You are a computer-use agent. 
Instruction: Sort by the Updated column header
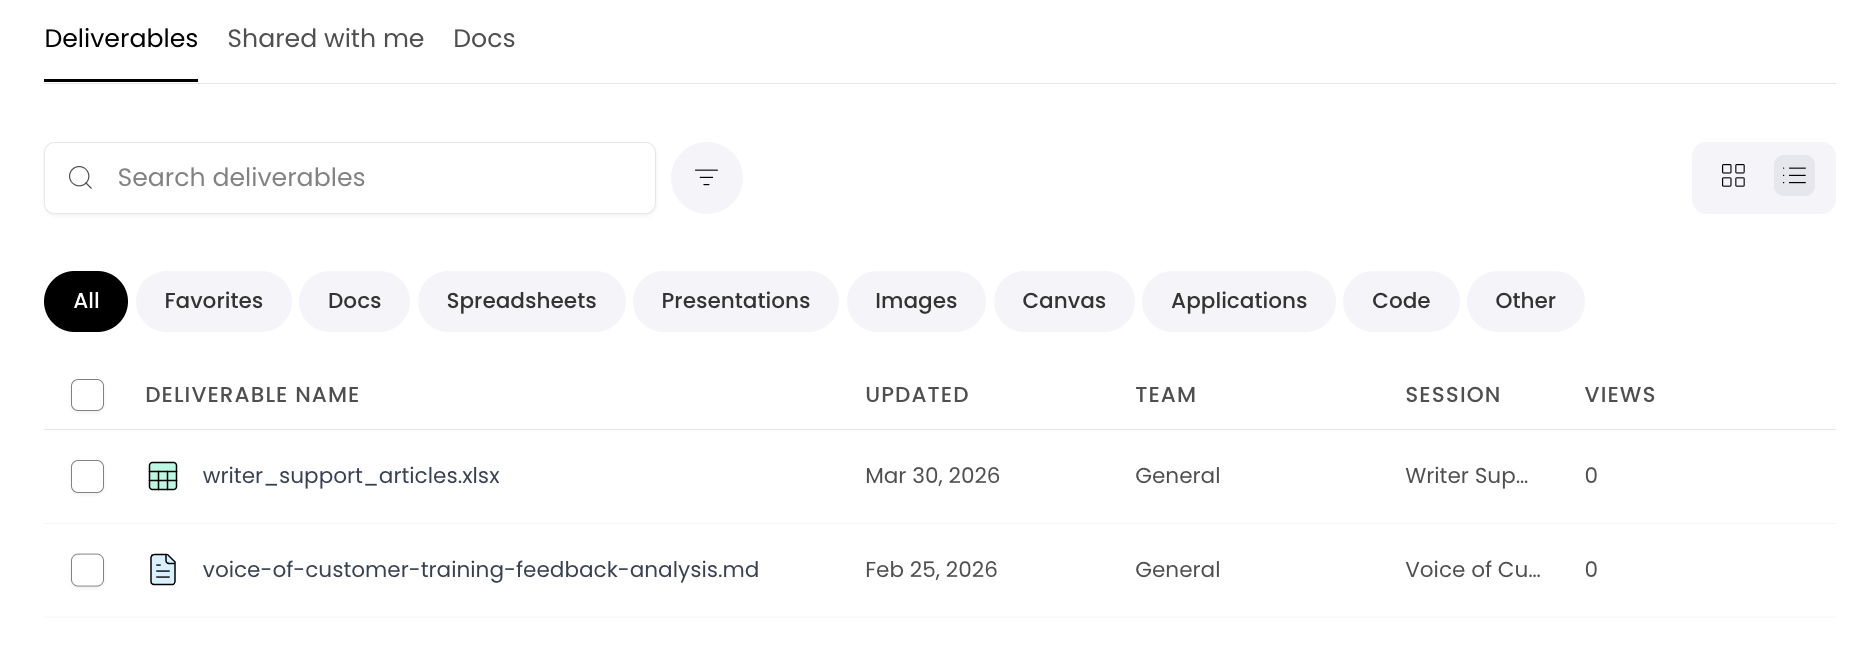point(916,395)
